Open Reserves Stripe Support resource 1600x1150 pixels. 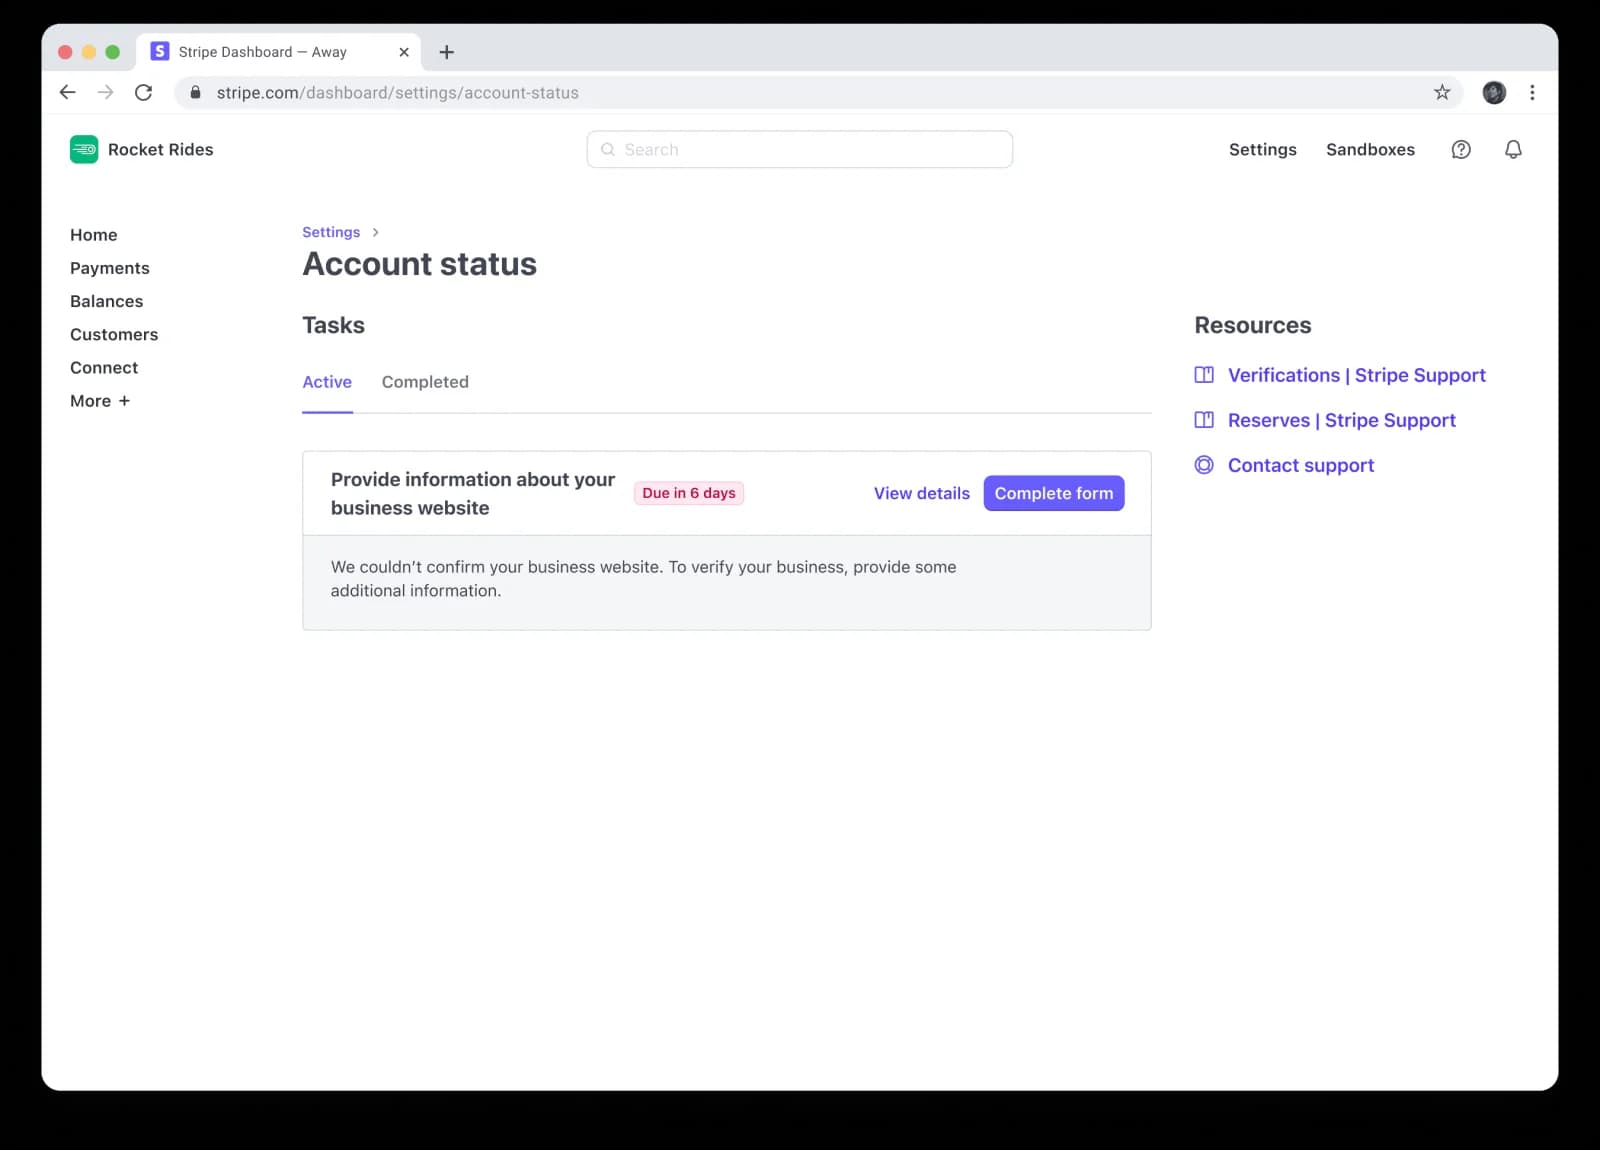pyautogui.click(x=1342, y=420)
